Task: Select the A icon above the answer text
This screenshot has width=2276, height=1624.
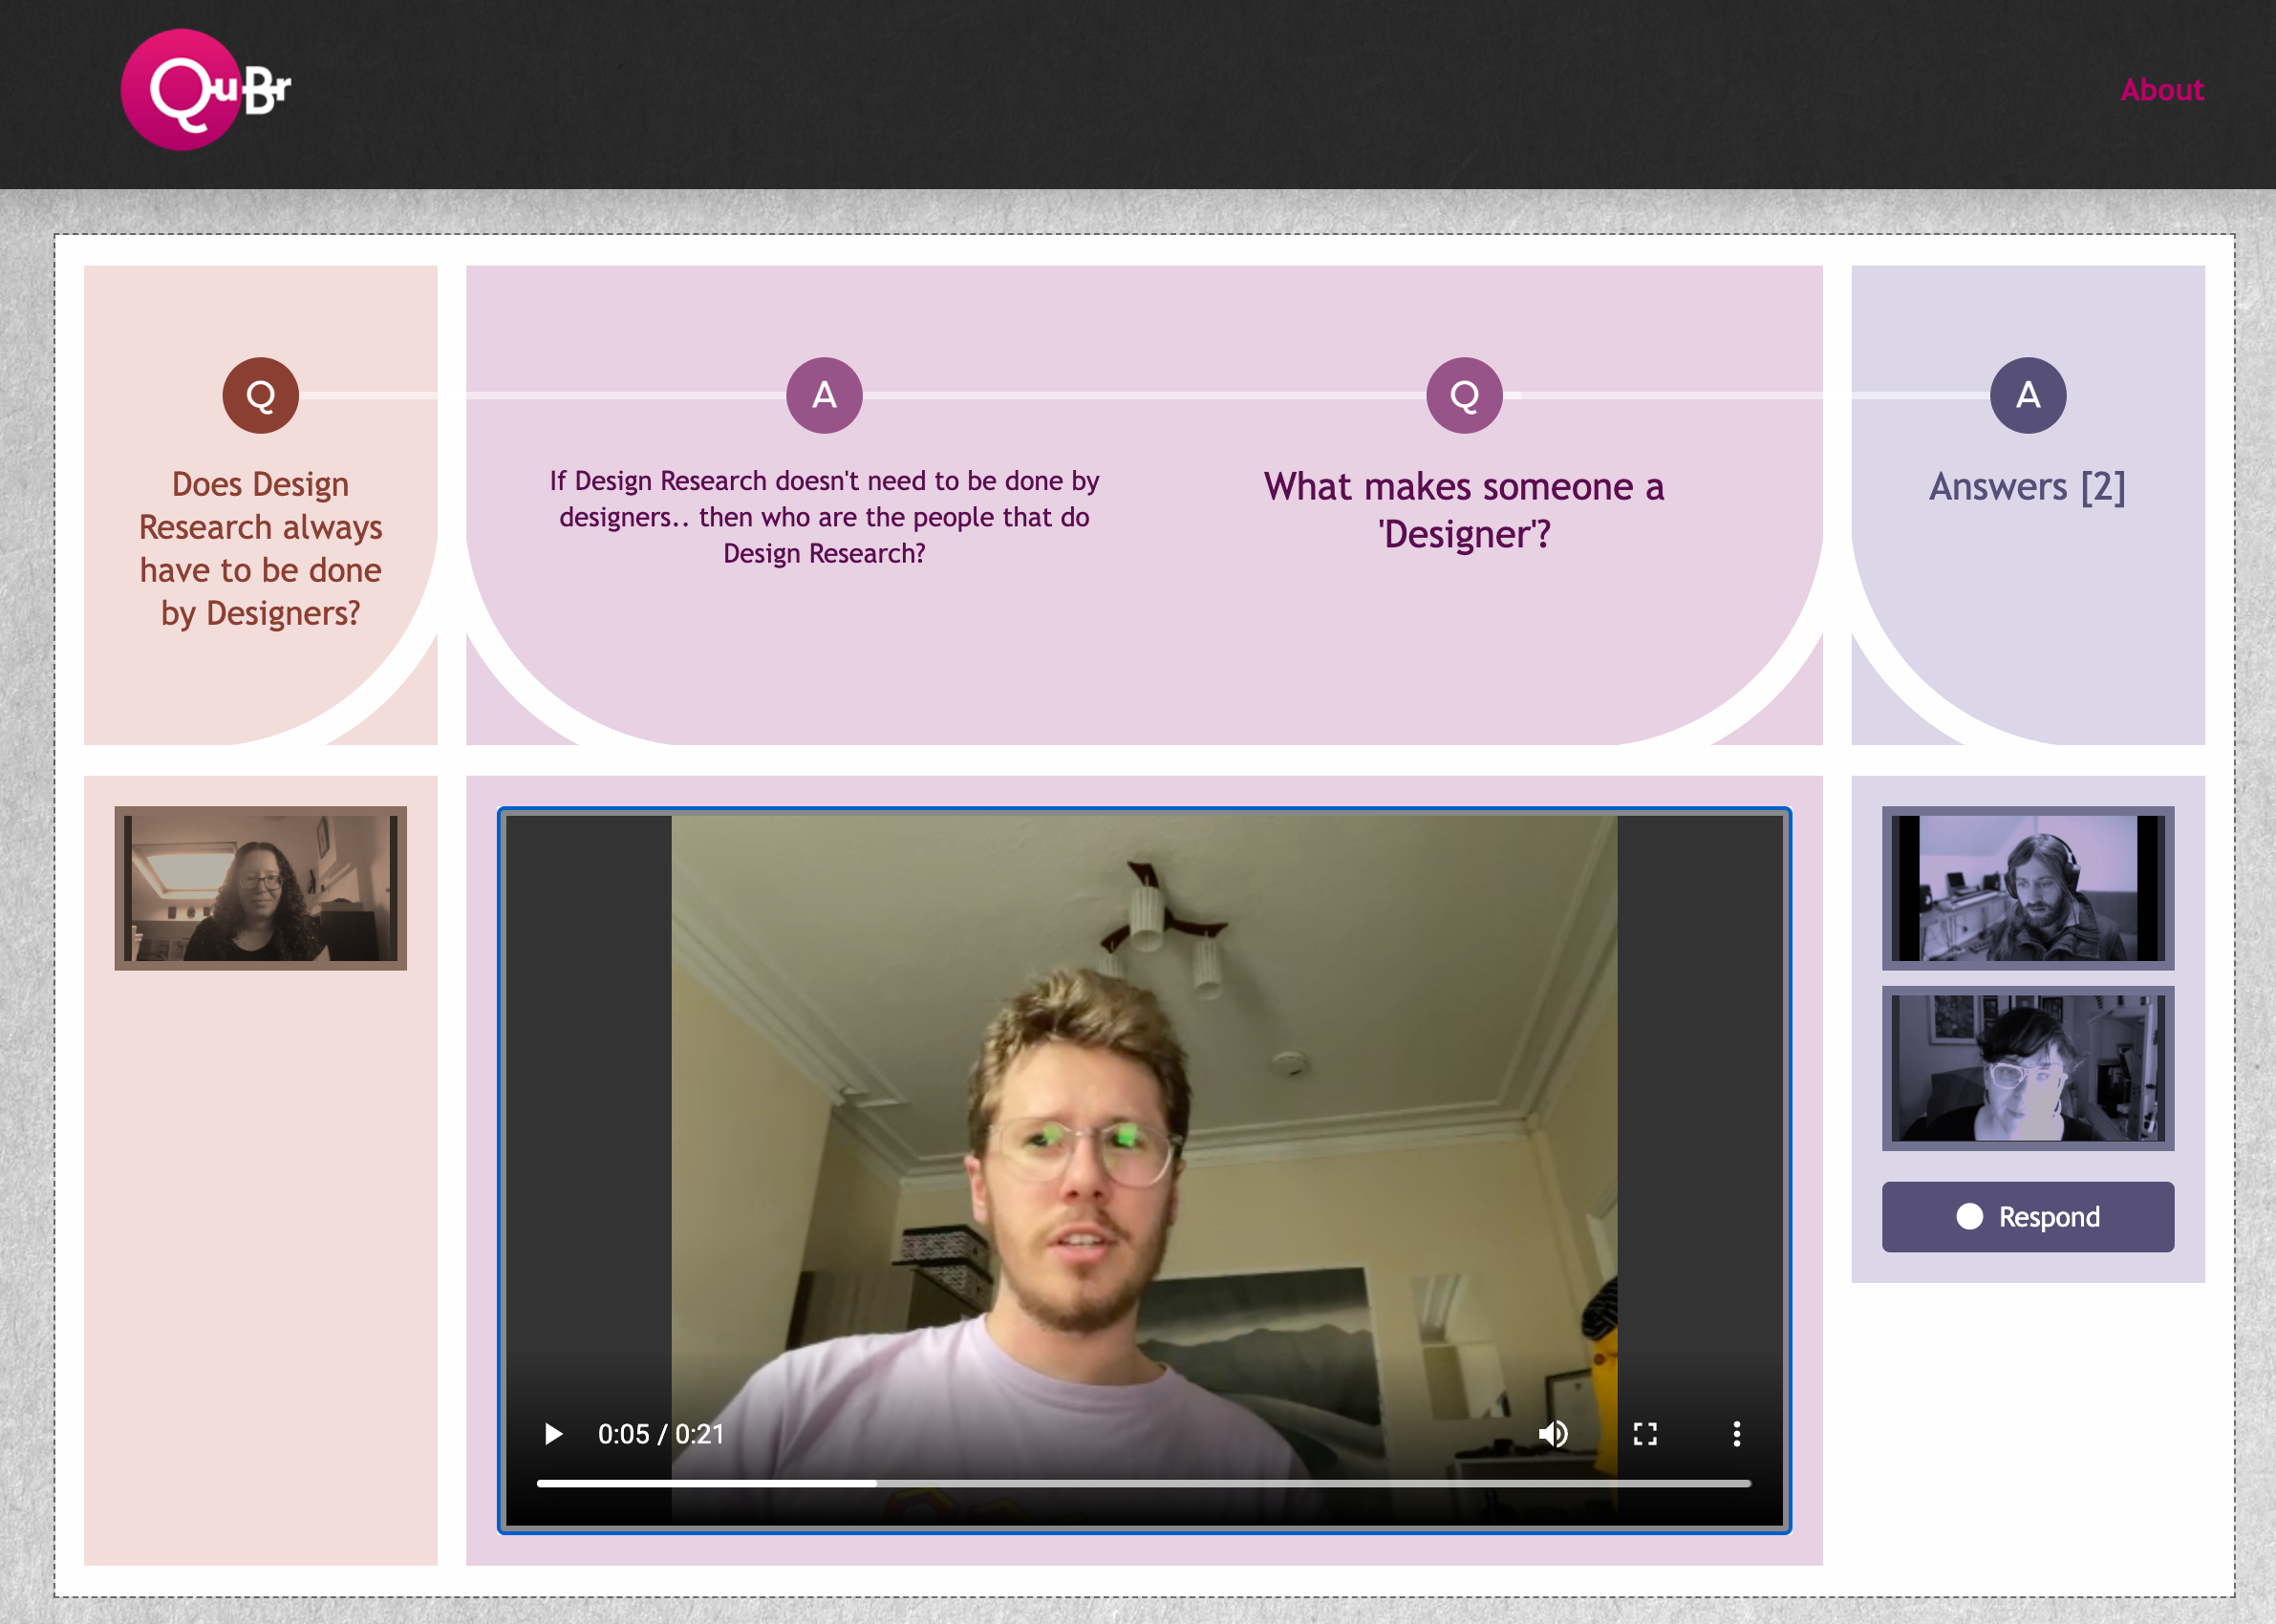Action: point(823,395)
